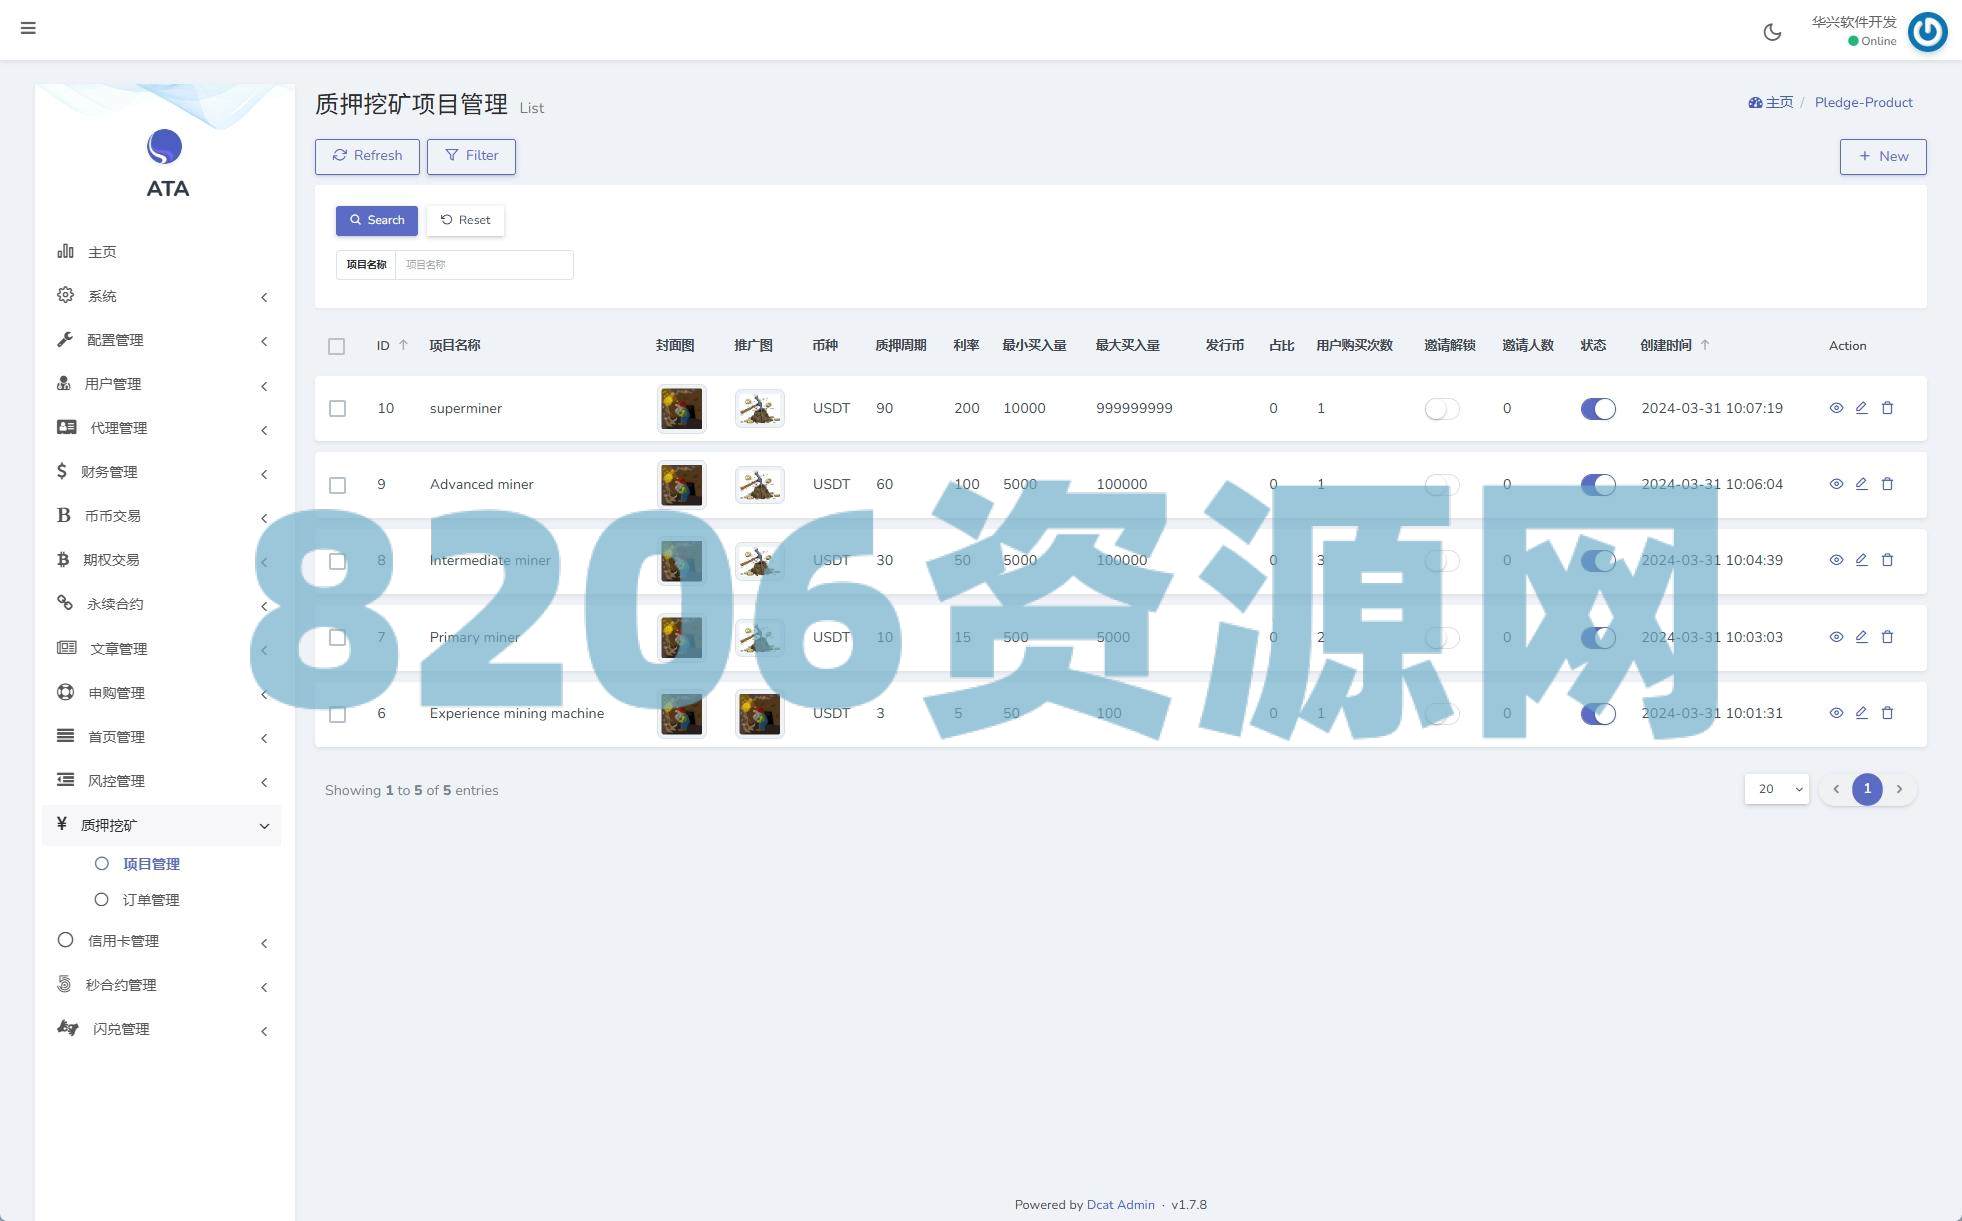1962x1221 pixels.
Task: View details eye icon for Experience mining machine
Action: click(1836, 713)
